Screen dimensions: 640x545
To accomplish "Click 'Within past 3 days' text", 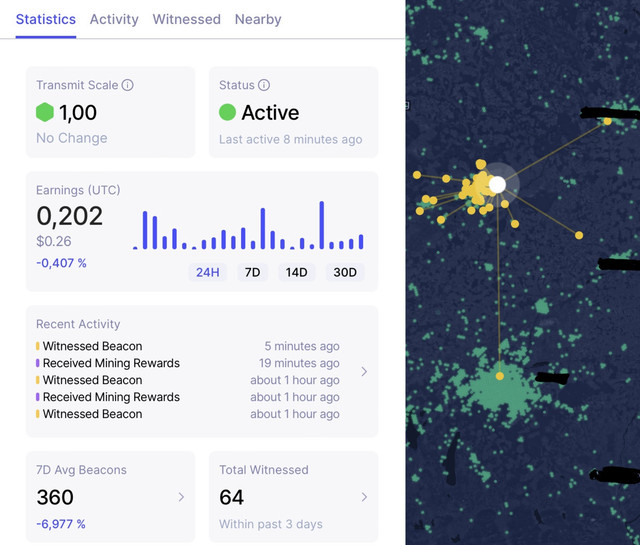I will 271,524.
